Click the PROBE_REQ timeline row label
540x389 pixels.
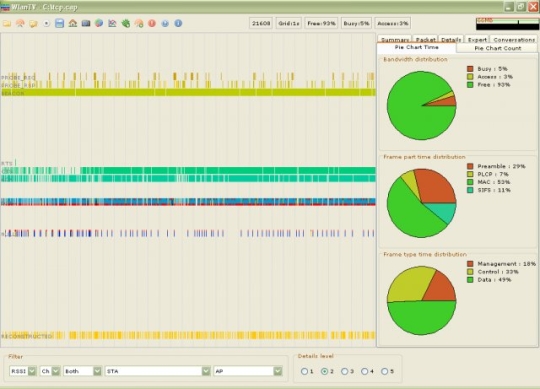(x=18, y=77)
